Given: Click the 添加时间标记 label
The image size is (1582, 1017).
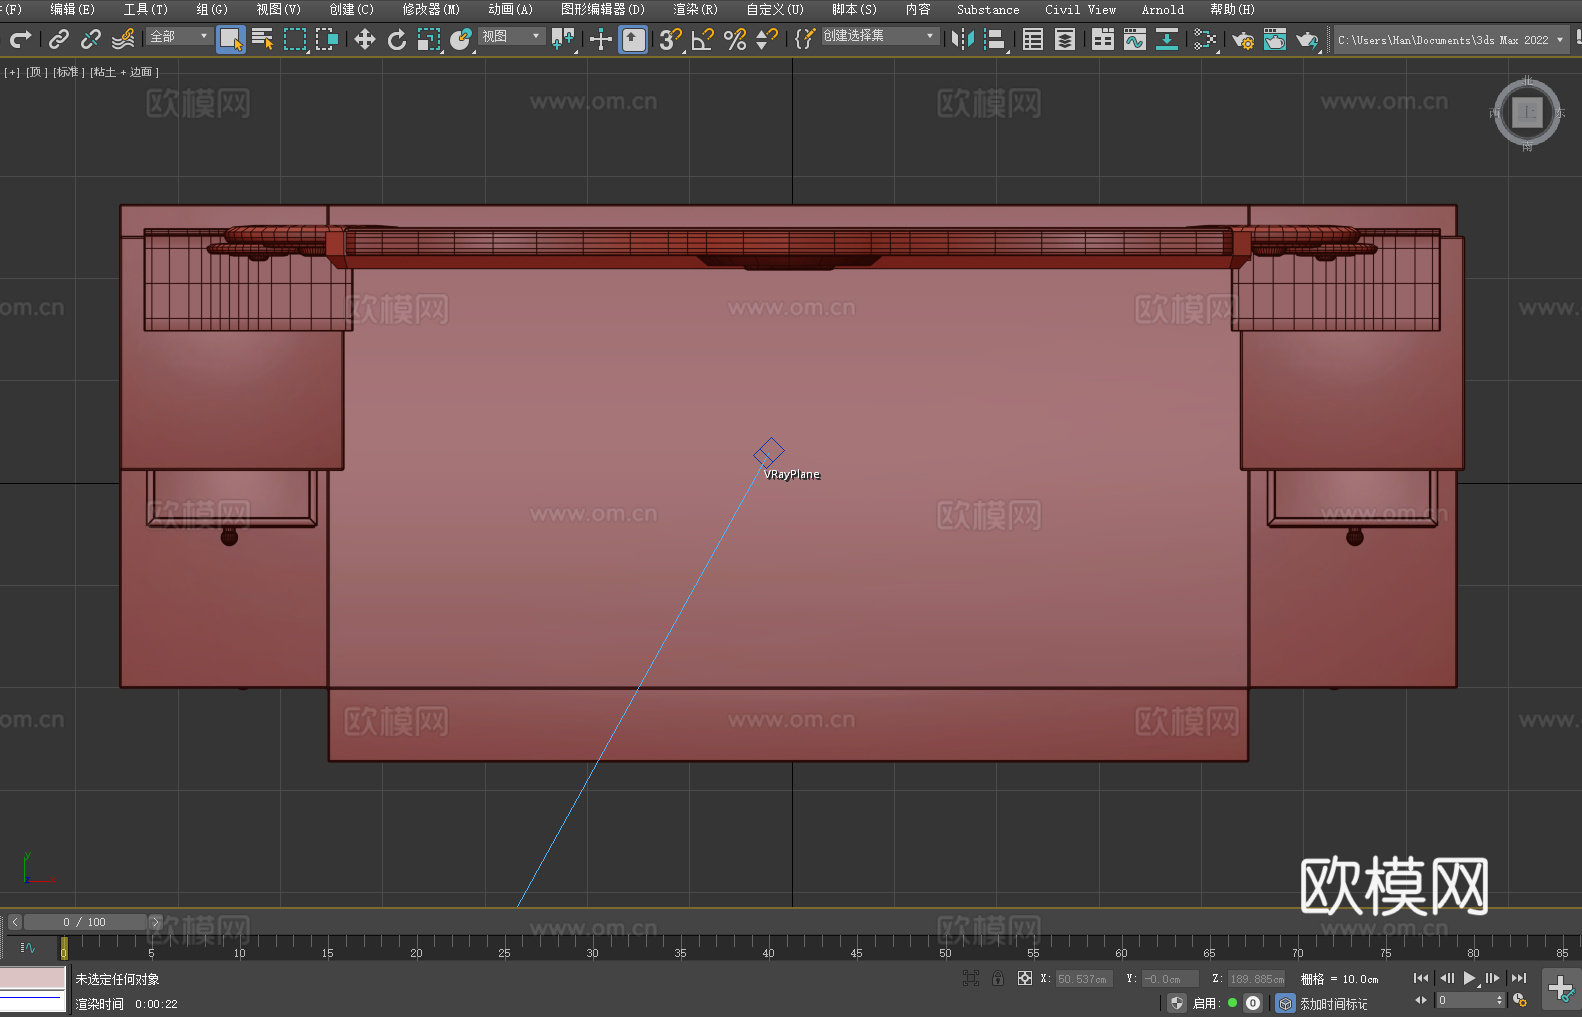Looking at the screenshot, I should 1333,1003.
